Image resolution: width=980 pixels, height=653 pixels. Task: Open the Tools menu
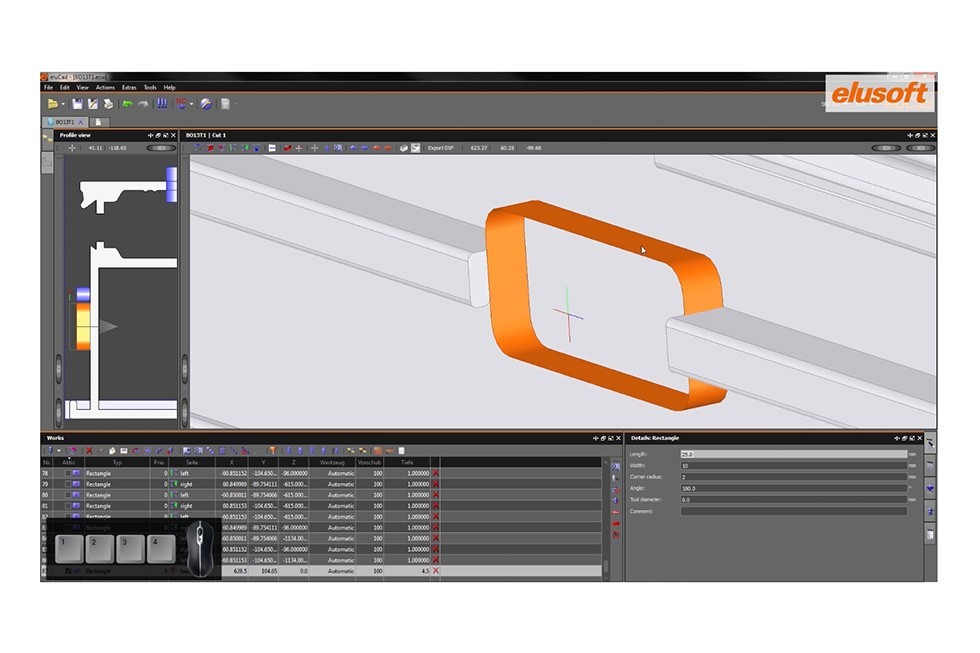150,87
